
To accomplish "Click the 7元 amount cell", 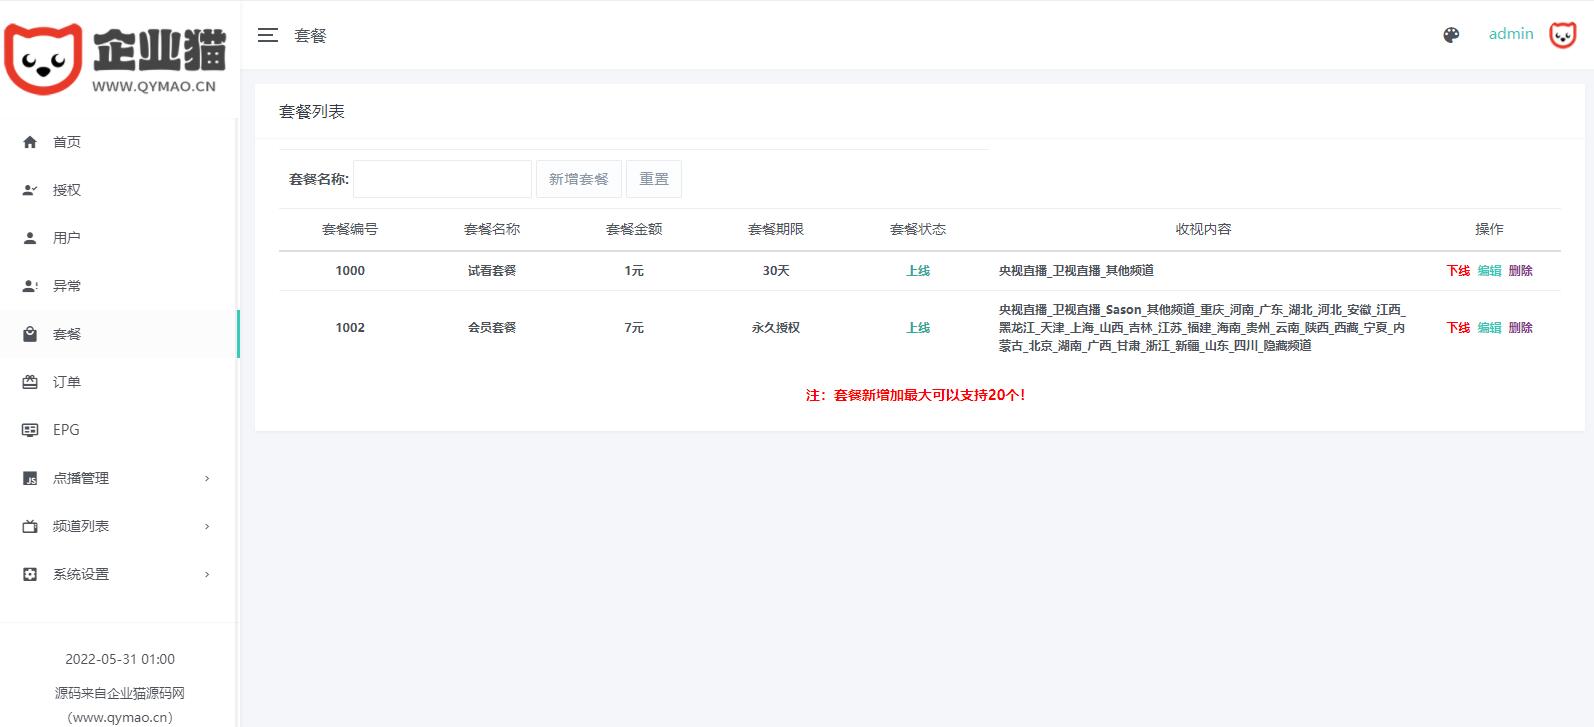I will 634,328.
